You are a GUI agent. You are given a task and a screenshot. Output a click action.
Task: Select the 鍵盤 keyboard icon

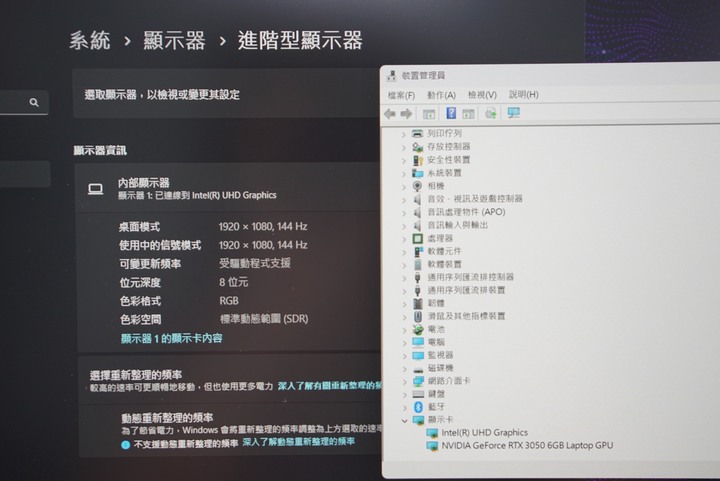pyautogui.click(x=418, y=394)
